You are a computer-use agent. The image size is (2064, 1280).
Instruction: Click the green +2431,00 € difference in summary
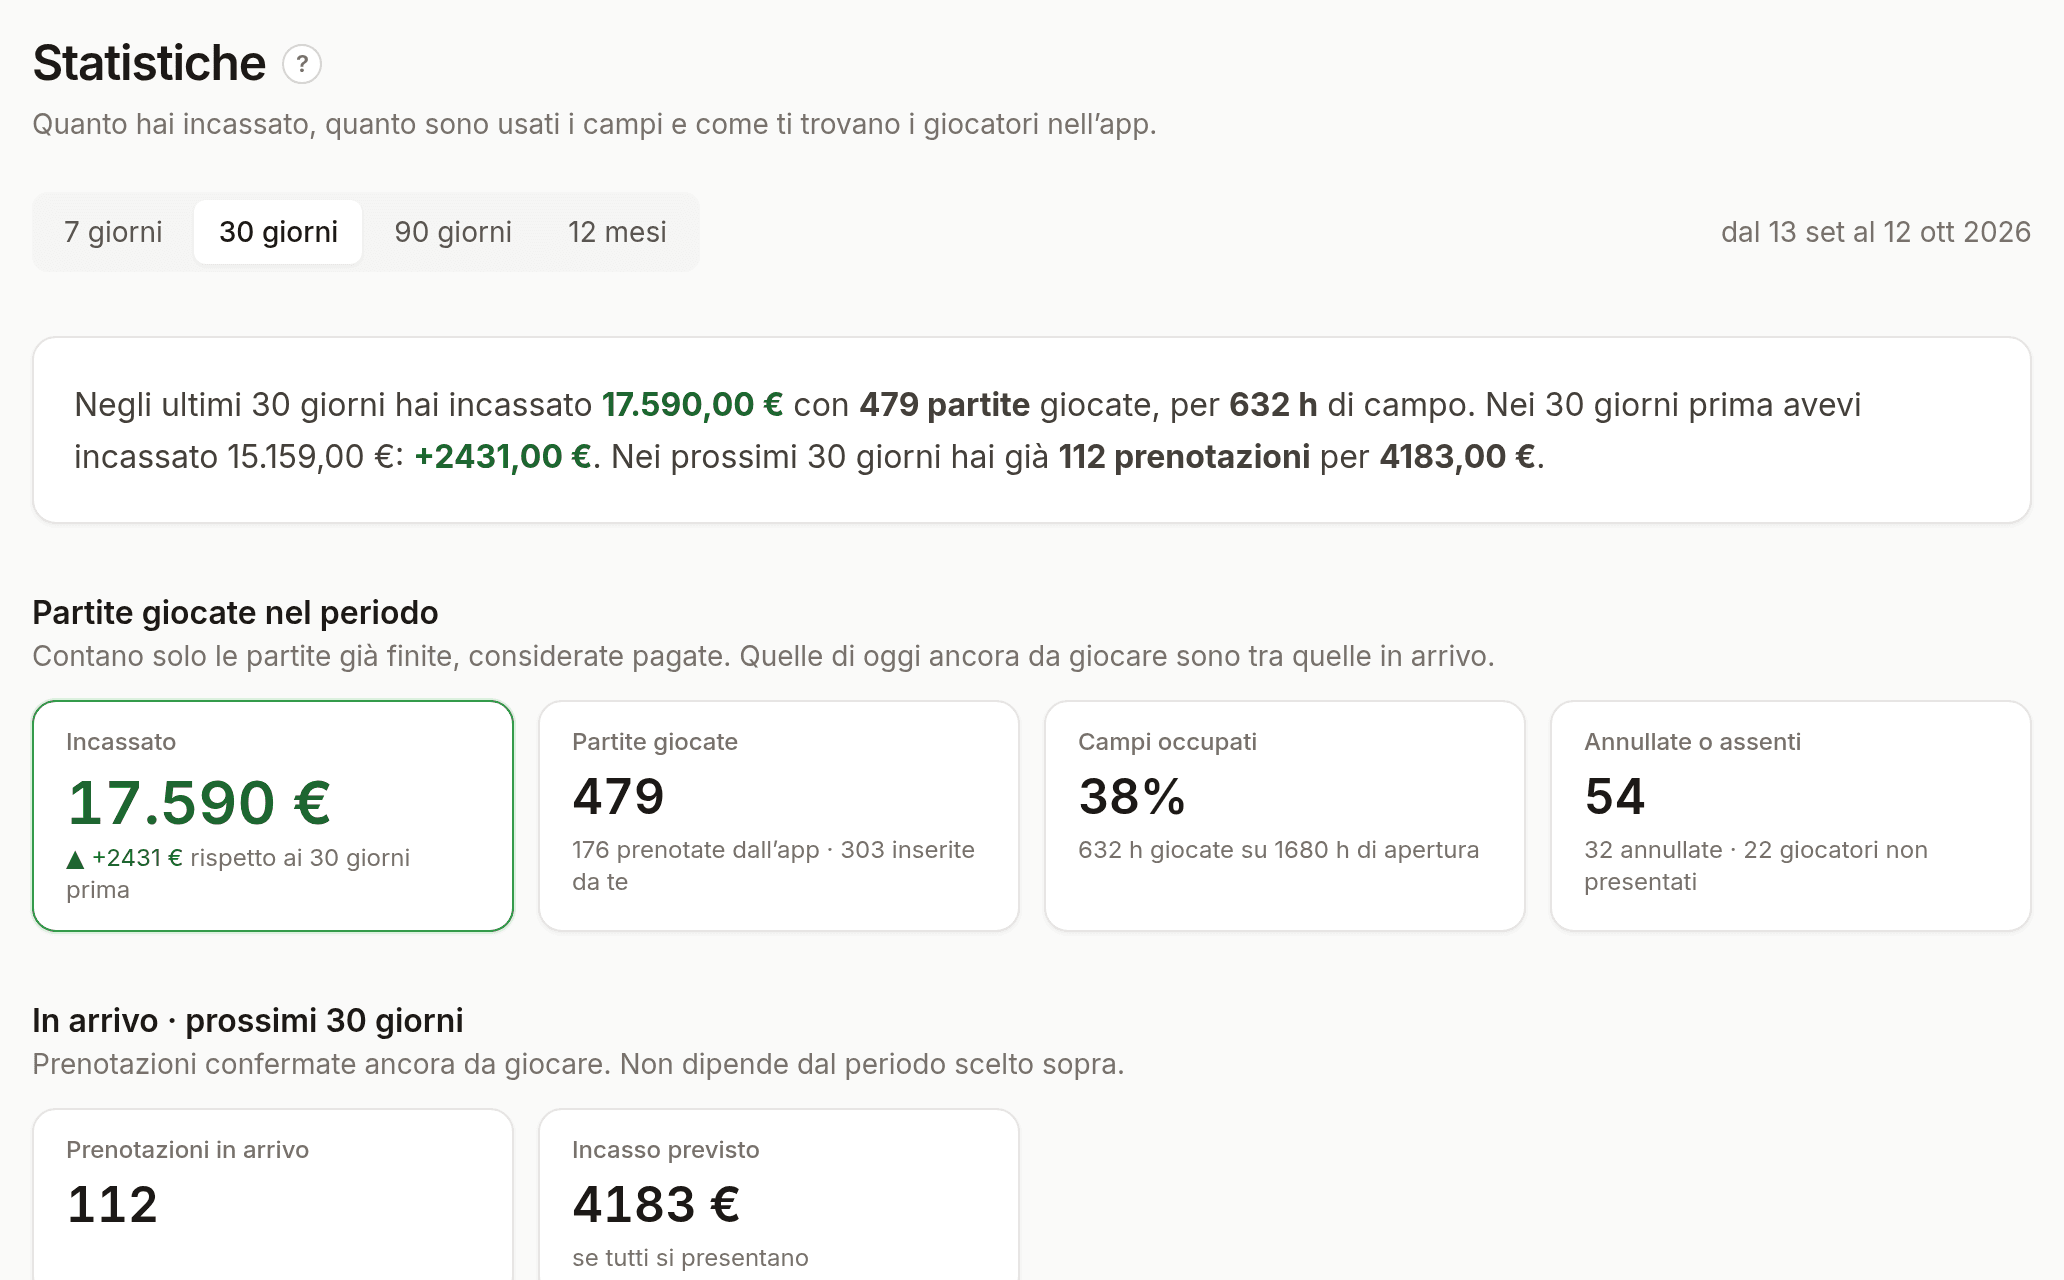[x=503, y=457]
